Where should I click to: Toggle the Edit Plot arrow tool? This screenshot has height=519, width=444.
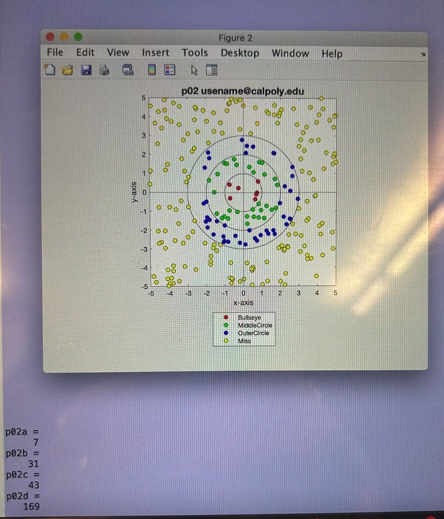pyautogui.click(x=194, y=70)
